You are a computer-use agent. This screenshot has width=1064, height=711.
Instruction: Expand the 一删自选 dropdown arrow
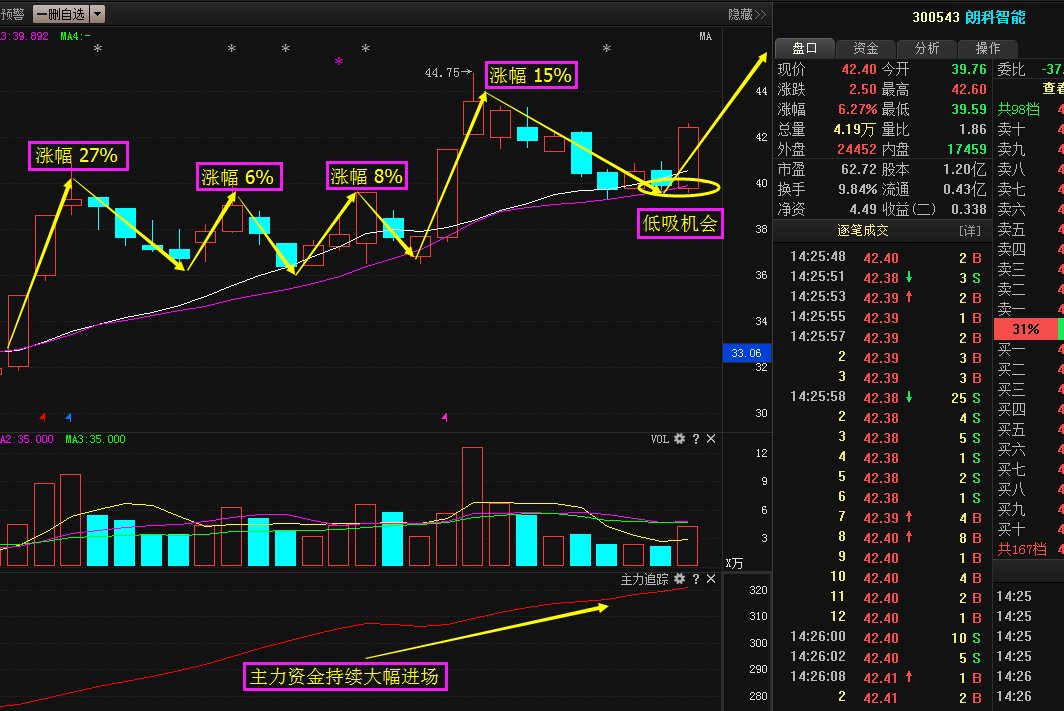97,14
